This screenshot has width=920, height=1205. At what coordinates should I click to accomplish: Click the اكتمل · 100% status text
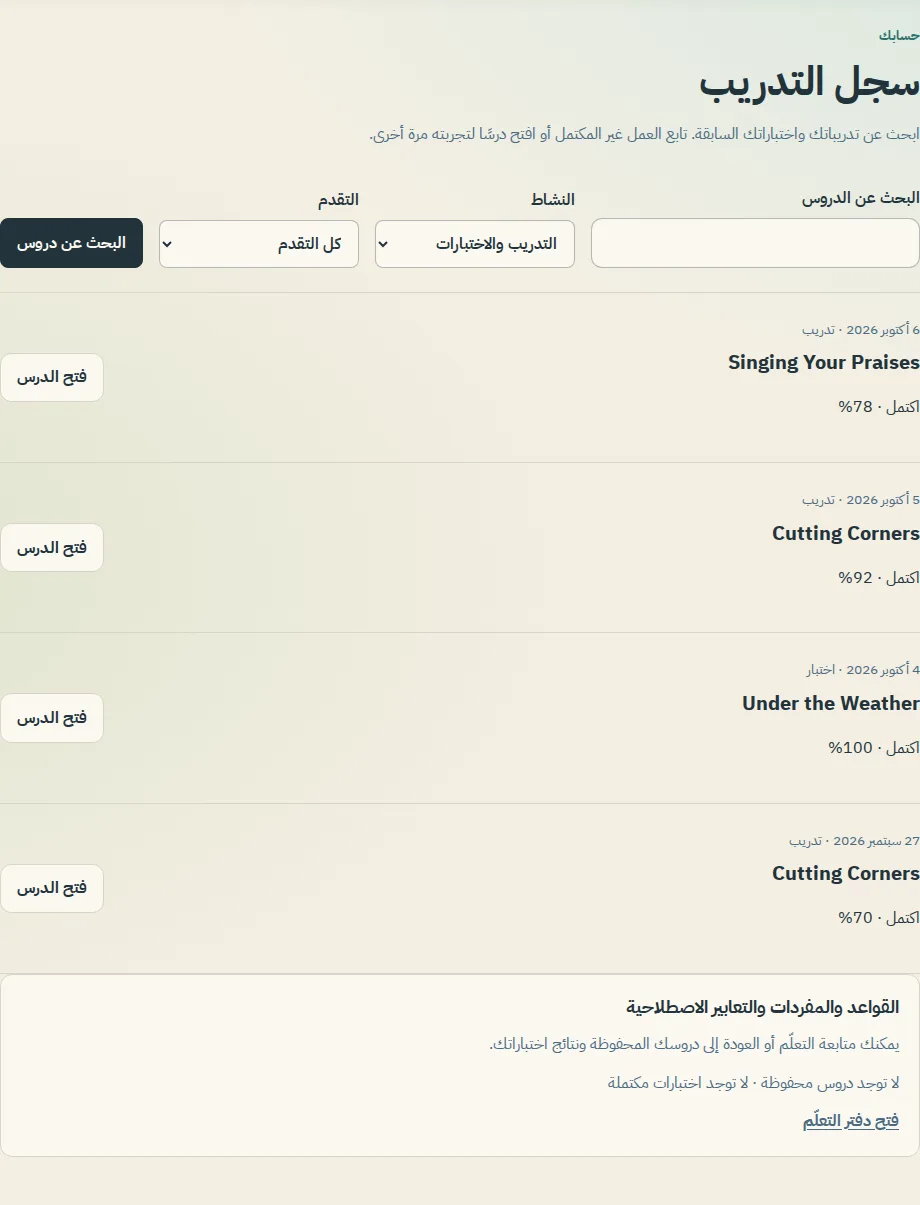click(x=874, y=747)
